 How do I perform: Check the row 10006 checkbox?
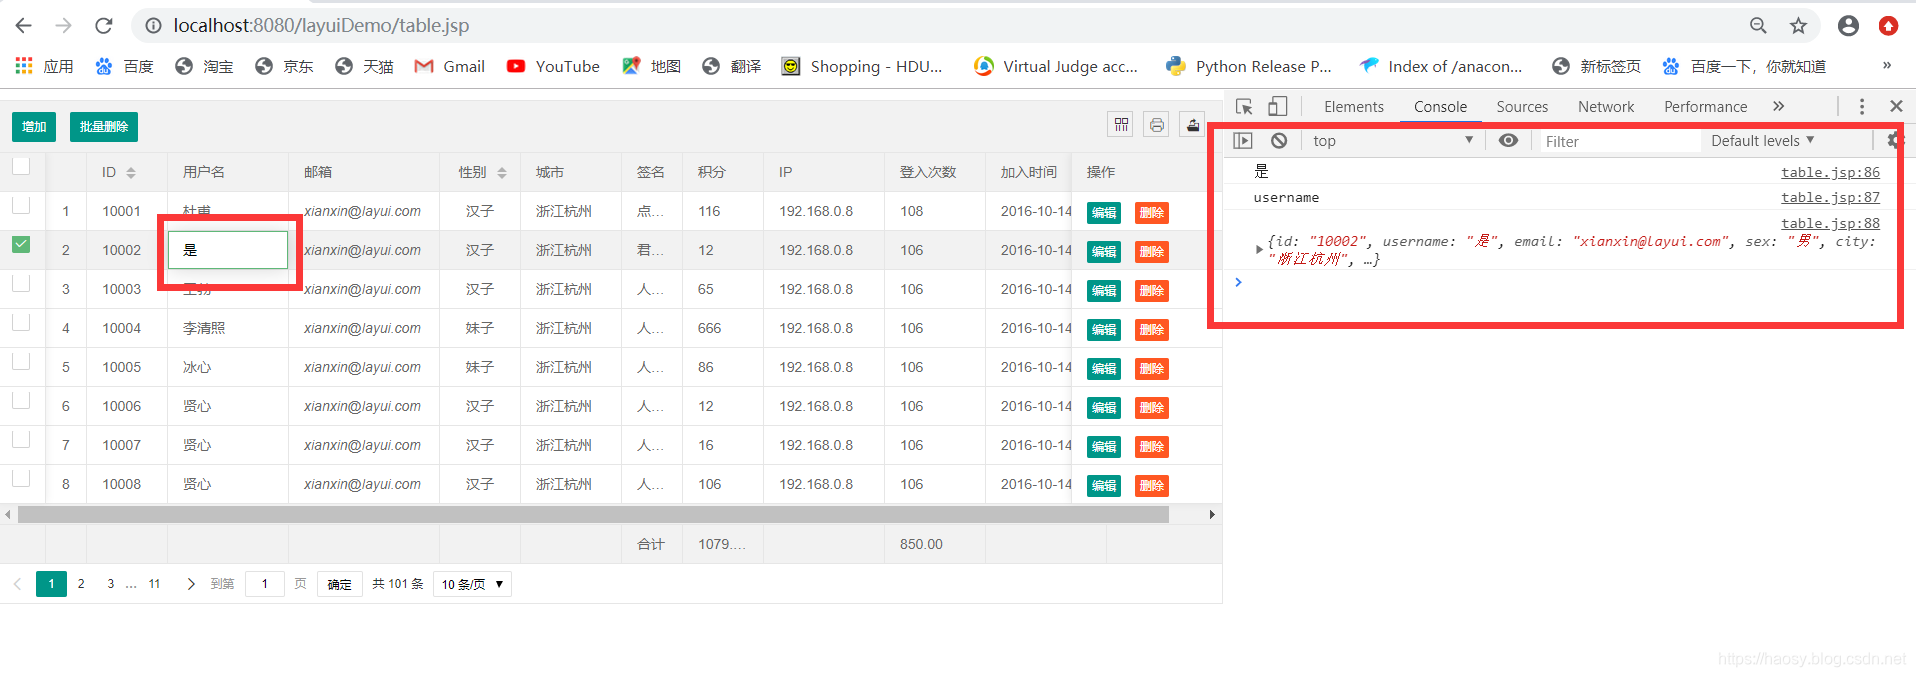click(21, 400)
